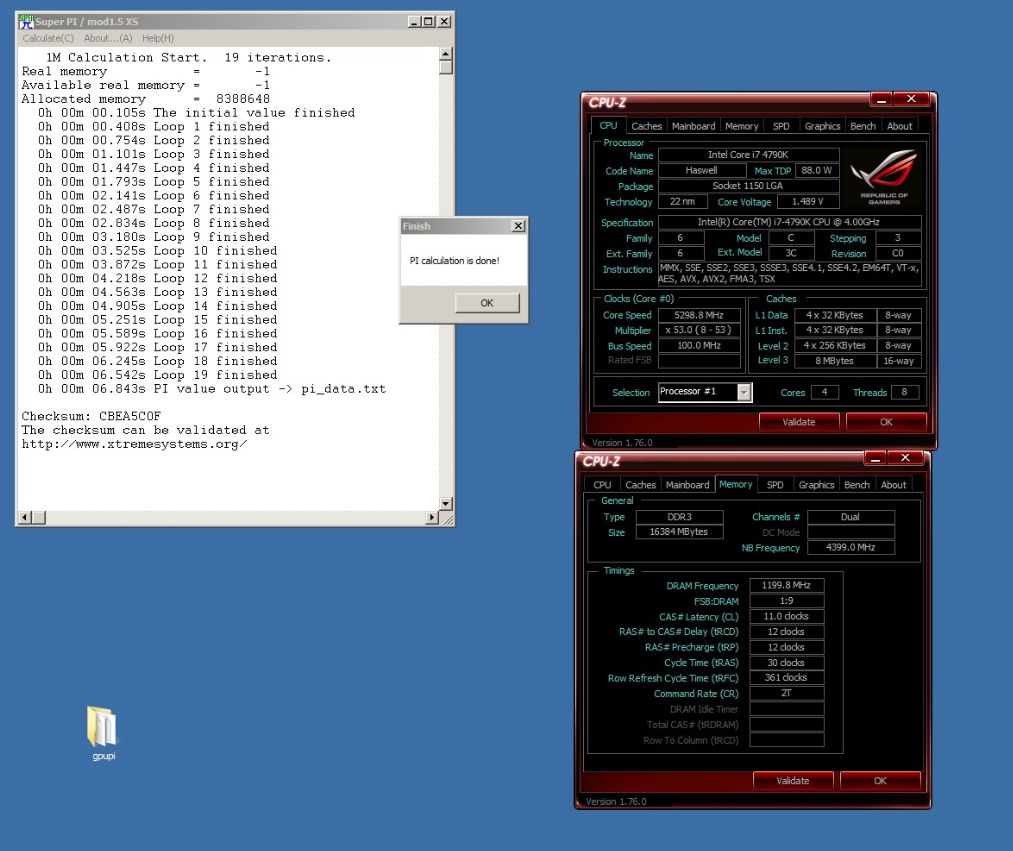Click OK in lower CPU-Z window

coord(880,781)
